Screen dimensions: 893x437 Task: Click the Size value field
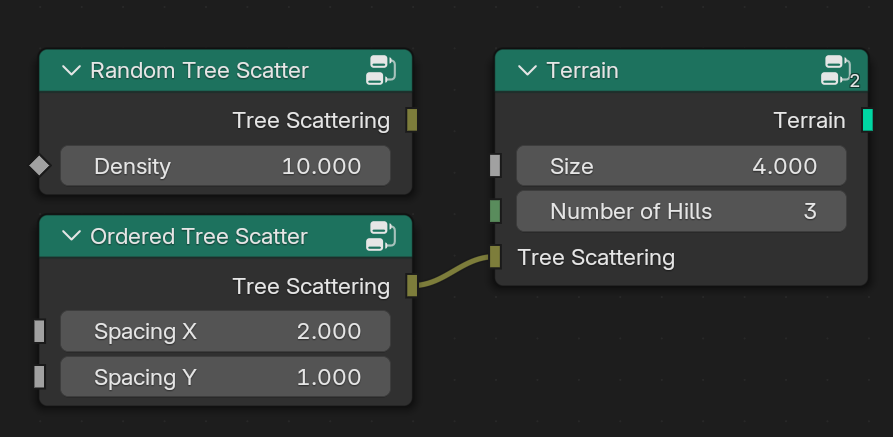point(681,166)
